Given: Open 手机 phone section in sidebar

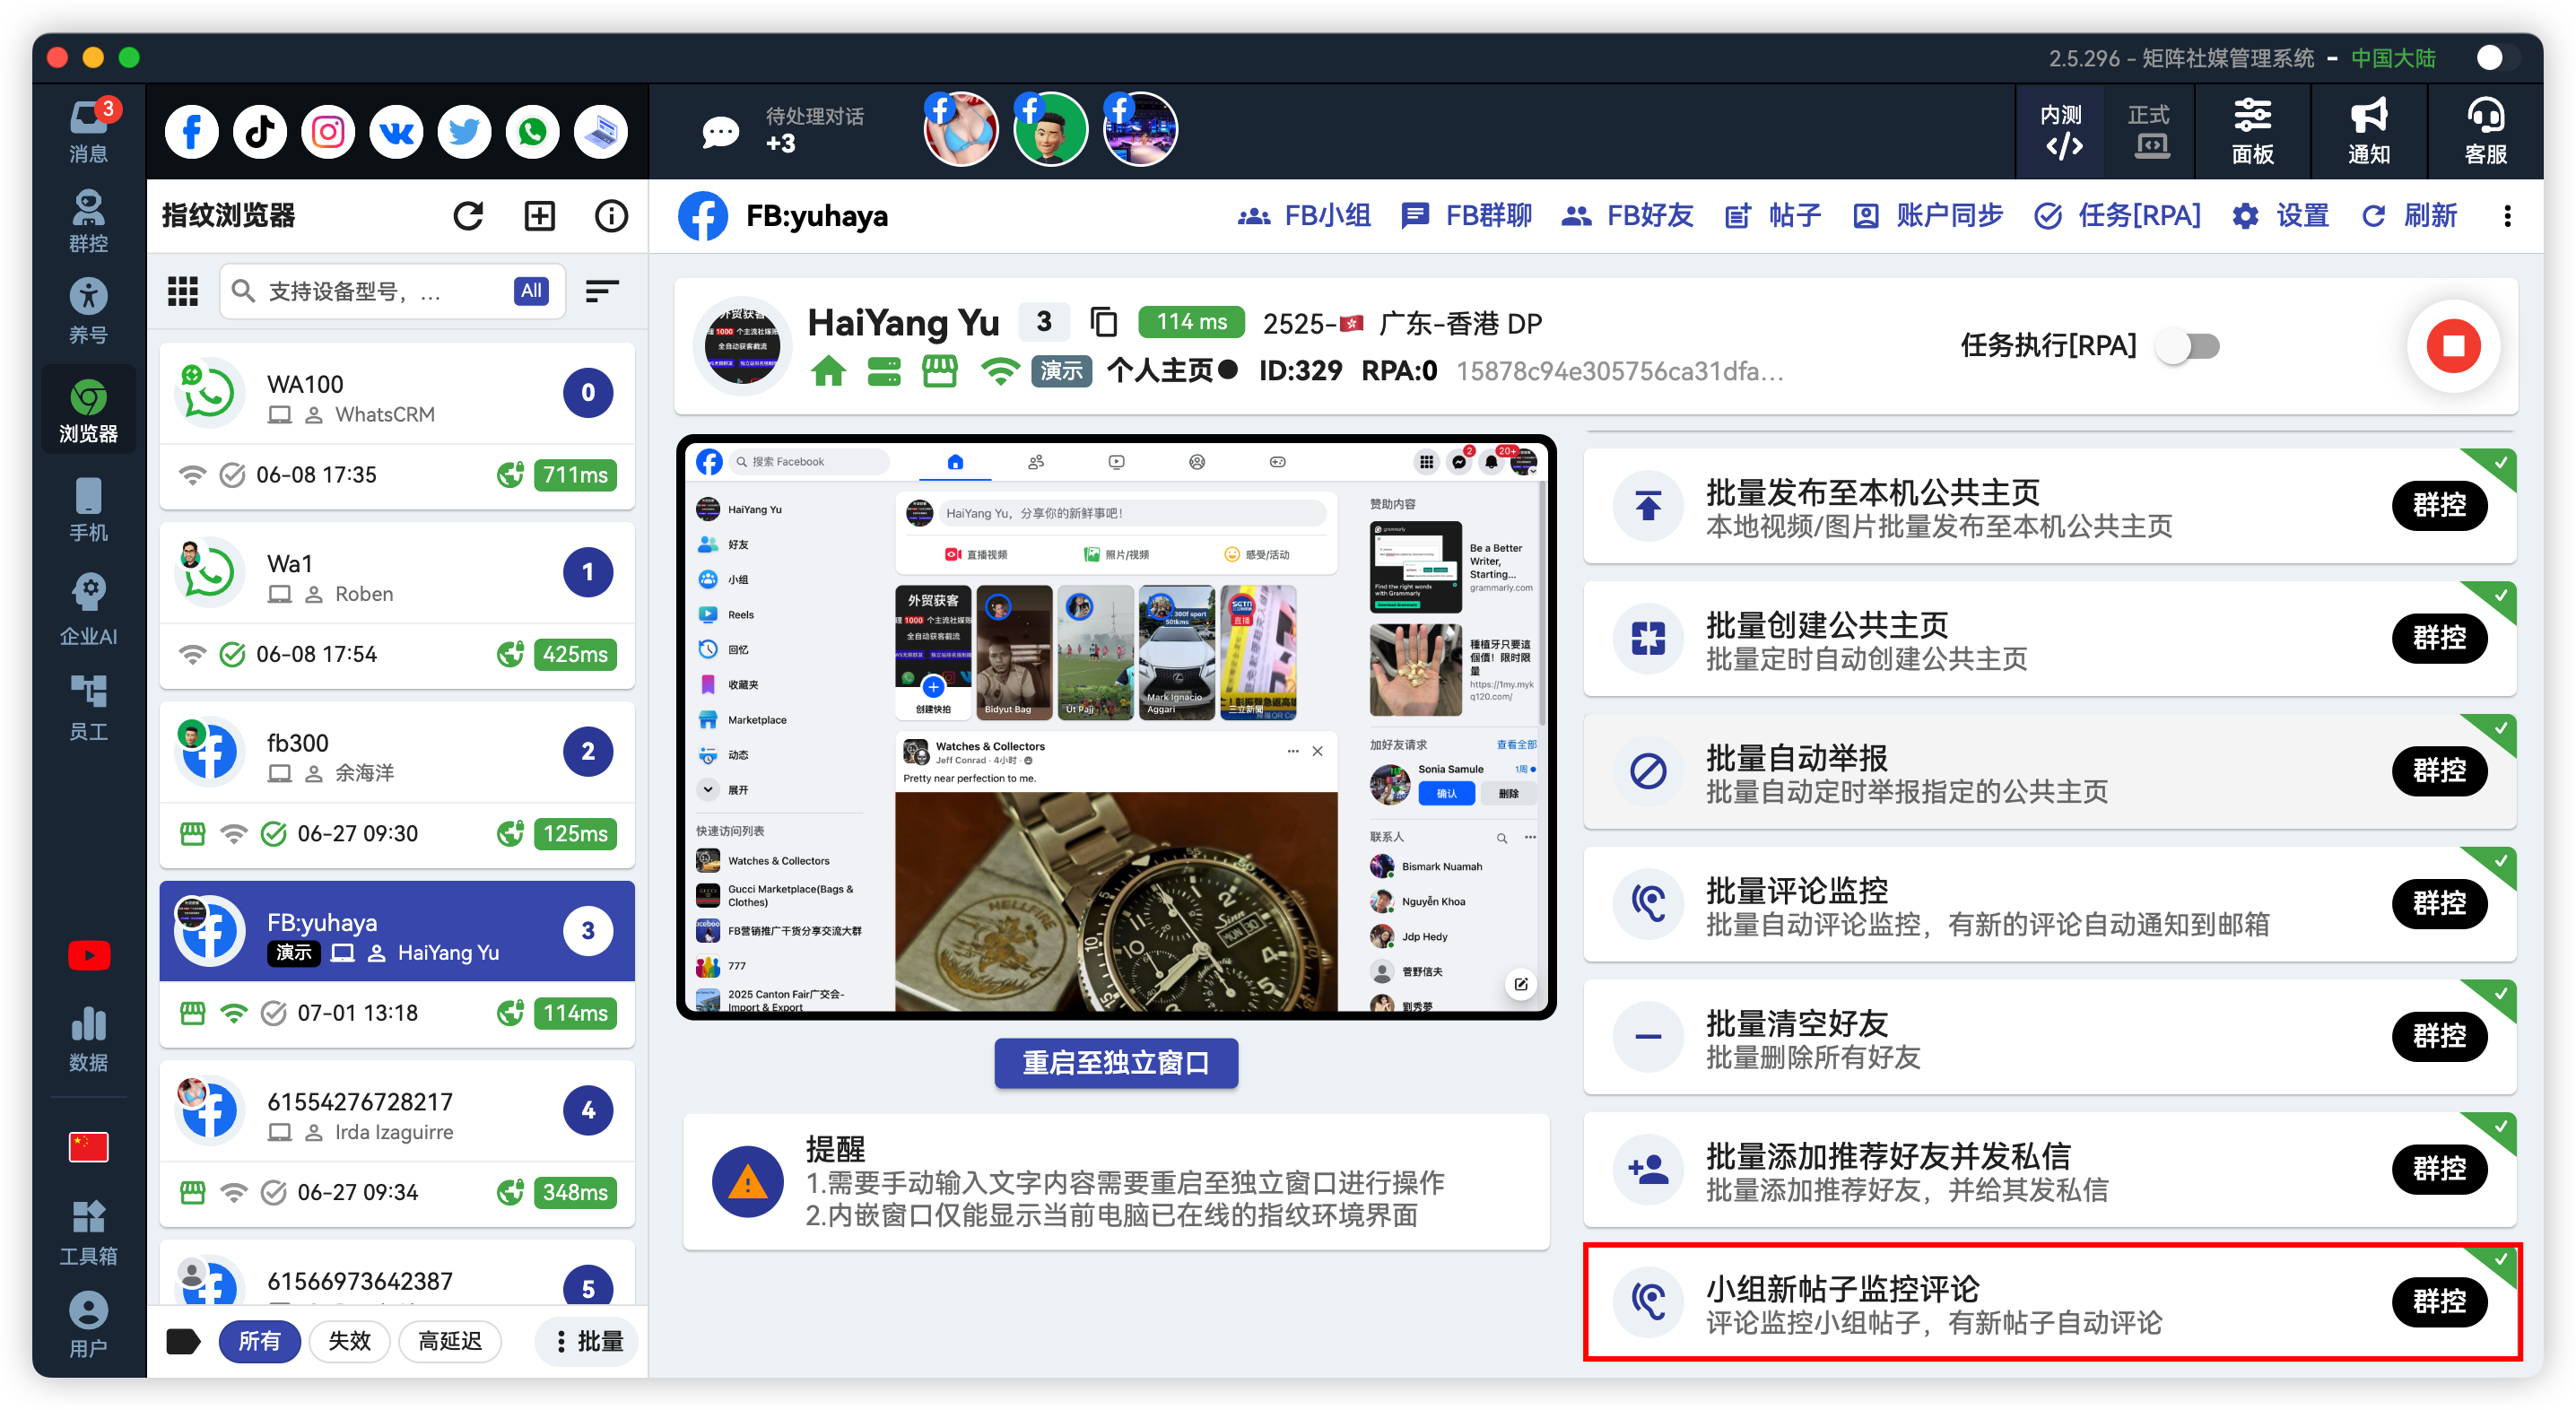Looking at the screenshot, I should [89, 510].
